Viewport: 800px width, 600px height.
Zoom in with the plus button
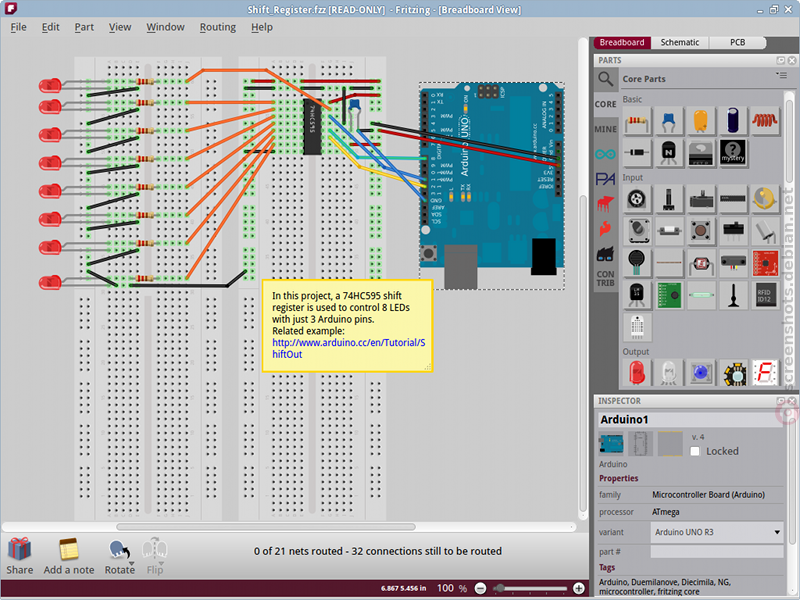click(579, 588)
